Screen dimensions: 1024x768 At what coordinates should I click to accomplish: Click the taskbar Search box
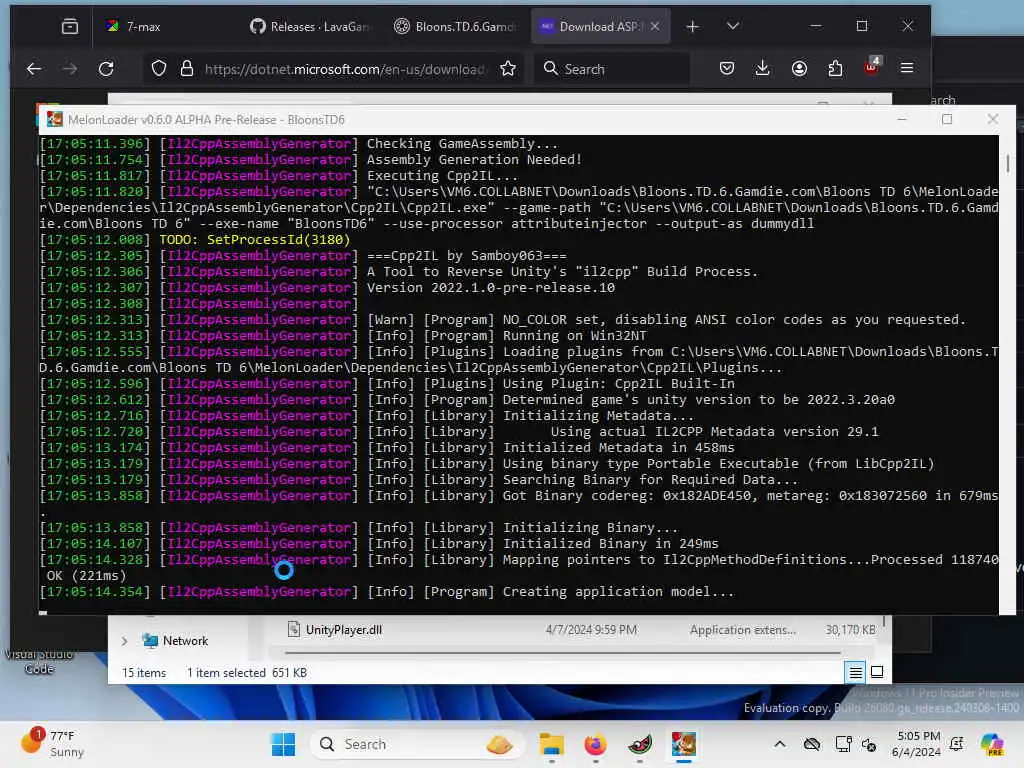coord(417,744)
